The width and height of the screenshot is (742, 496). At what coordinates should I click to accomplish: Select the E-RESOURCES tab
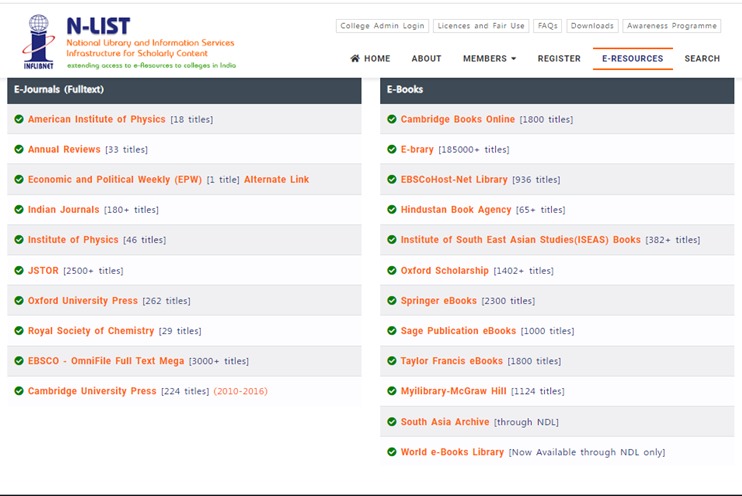point(633,59)
